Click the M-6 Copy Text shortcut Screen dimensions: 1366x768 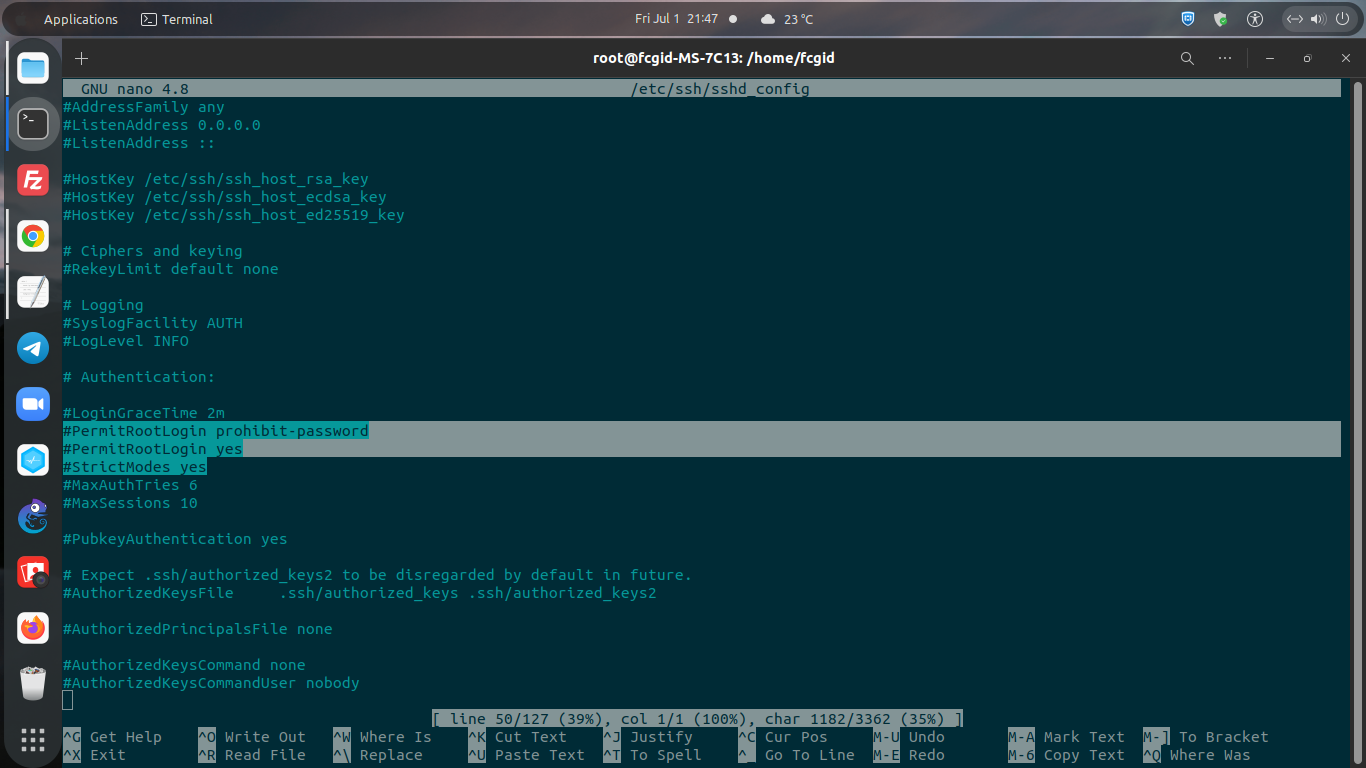1066,755
